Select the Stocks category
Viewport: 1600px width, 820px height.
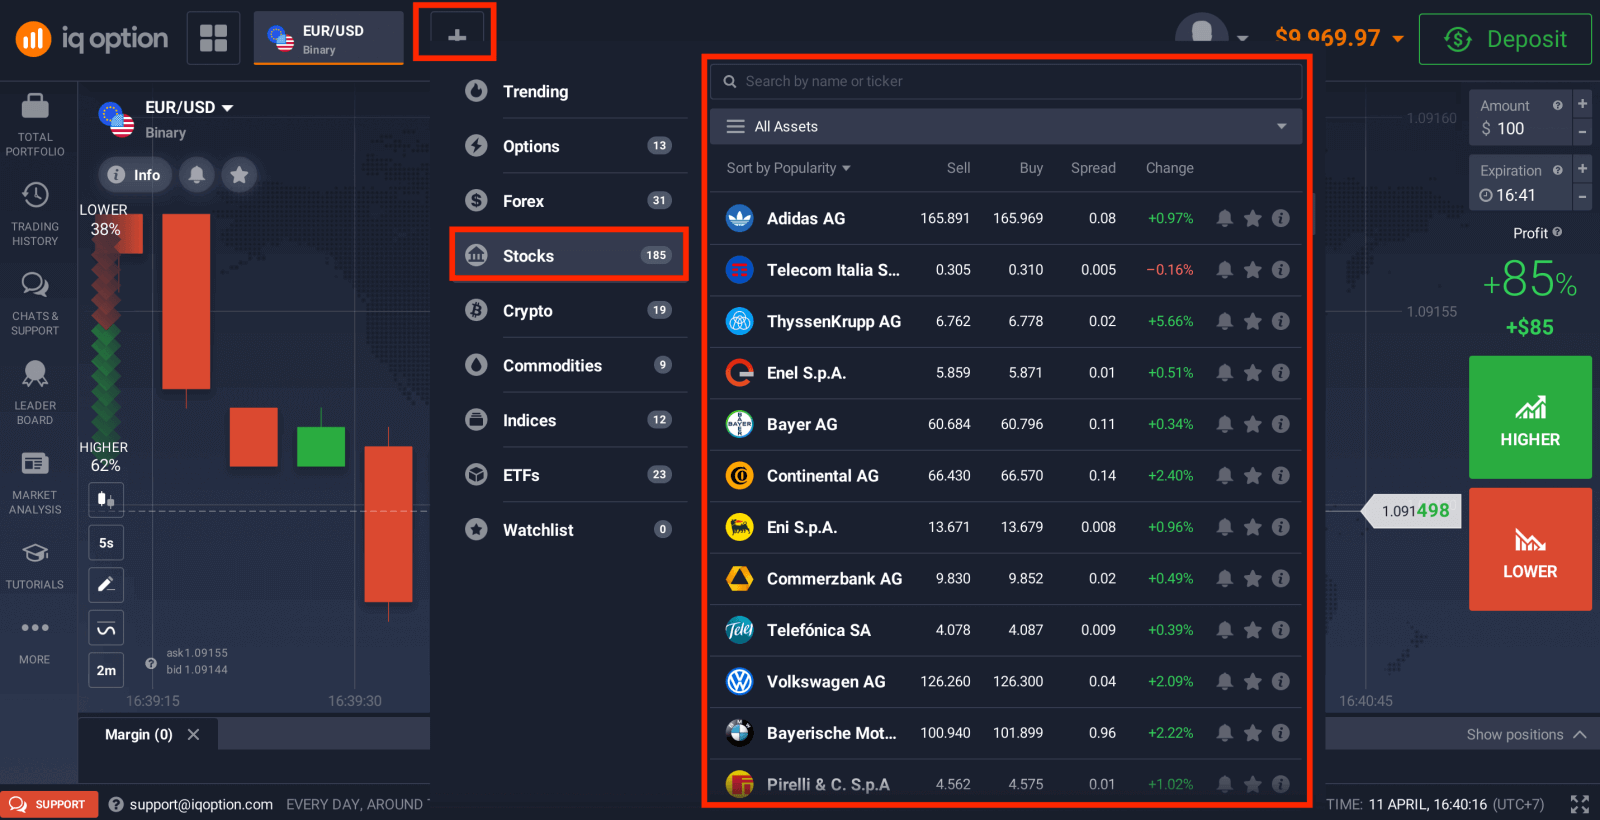click(x=569, y=256)
